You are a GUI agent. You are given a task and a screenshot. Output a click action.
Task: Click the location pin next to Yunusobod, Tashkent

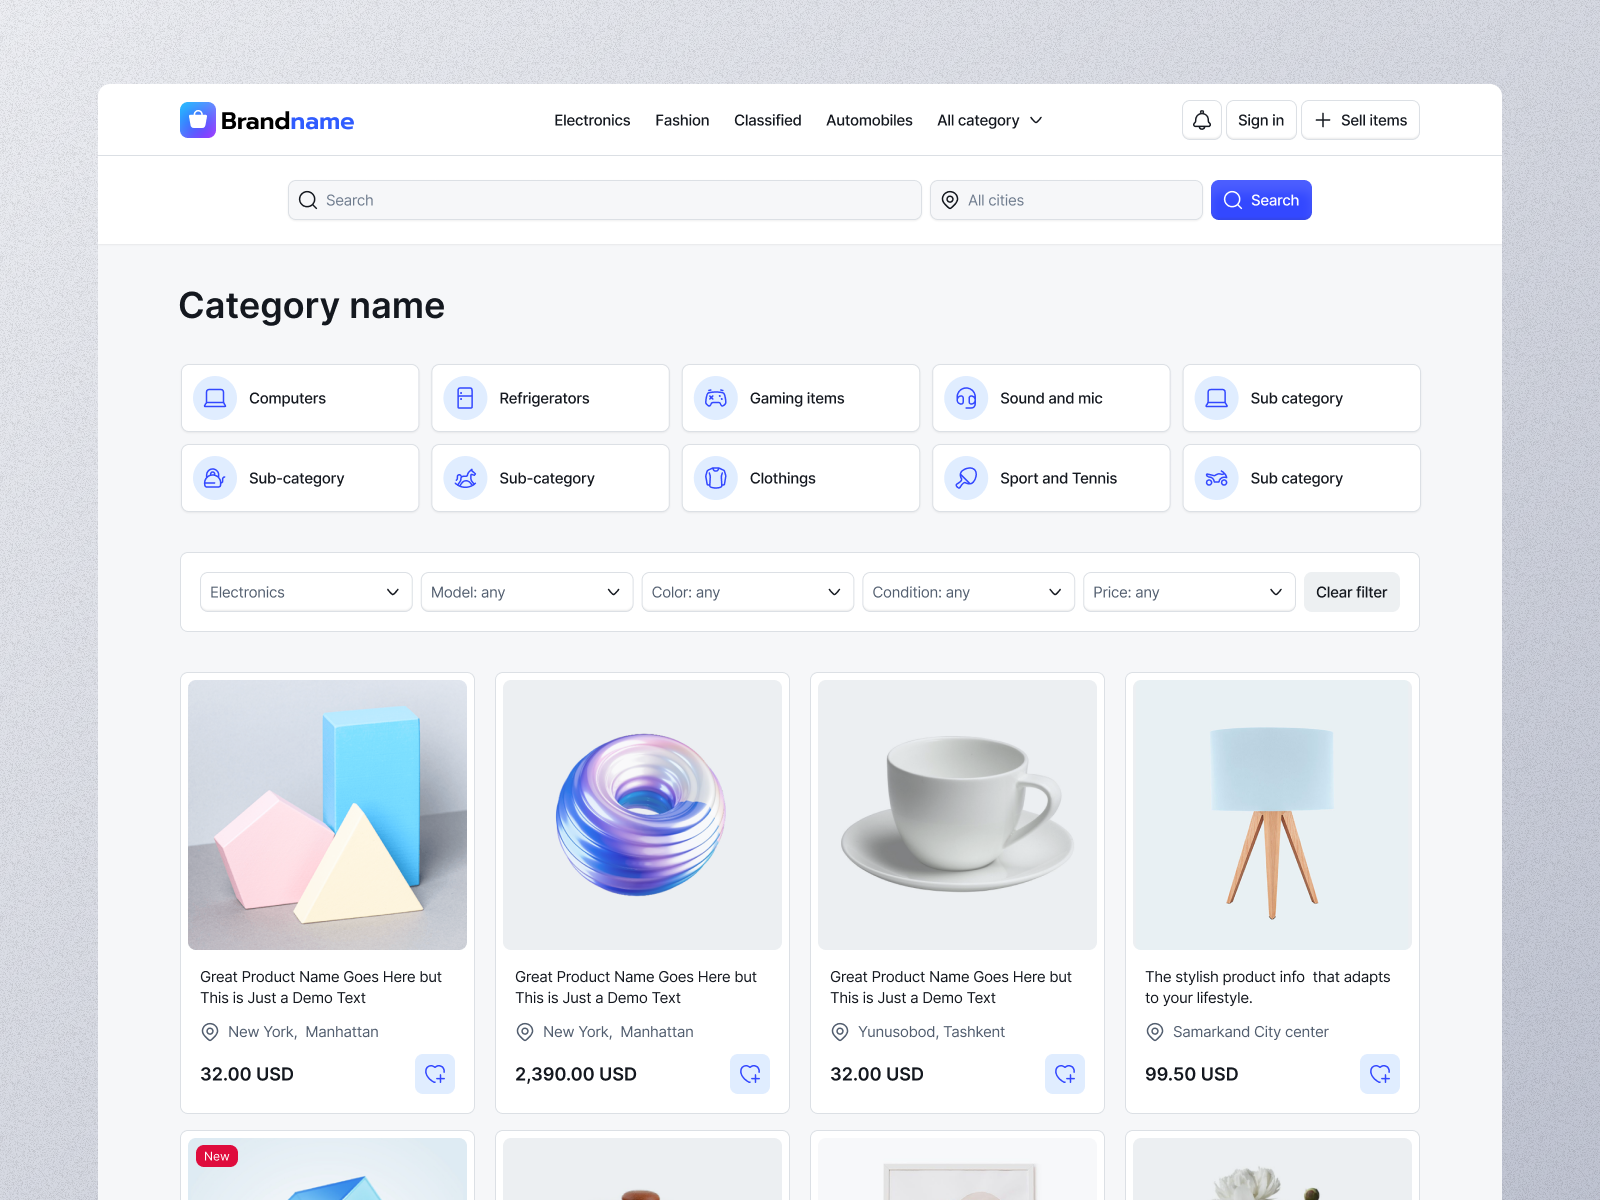(x=840, y=1032)
